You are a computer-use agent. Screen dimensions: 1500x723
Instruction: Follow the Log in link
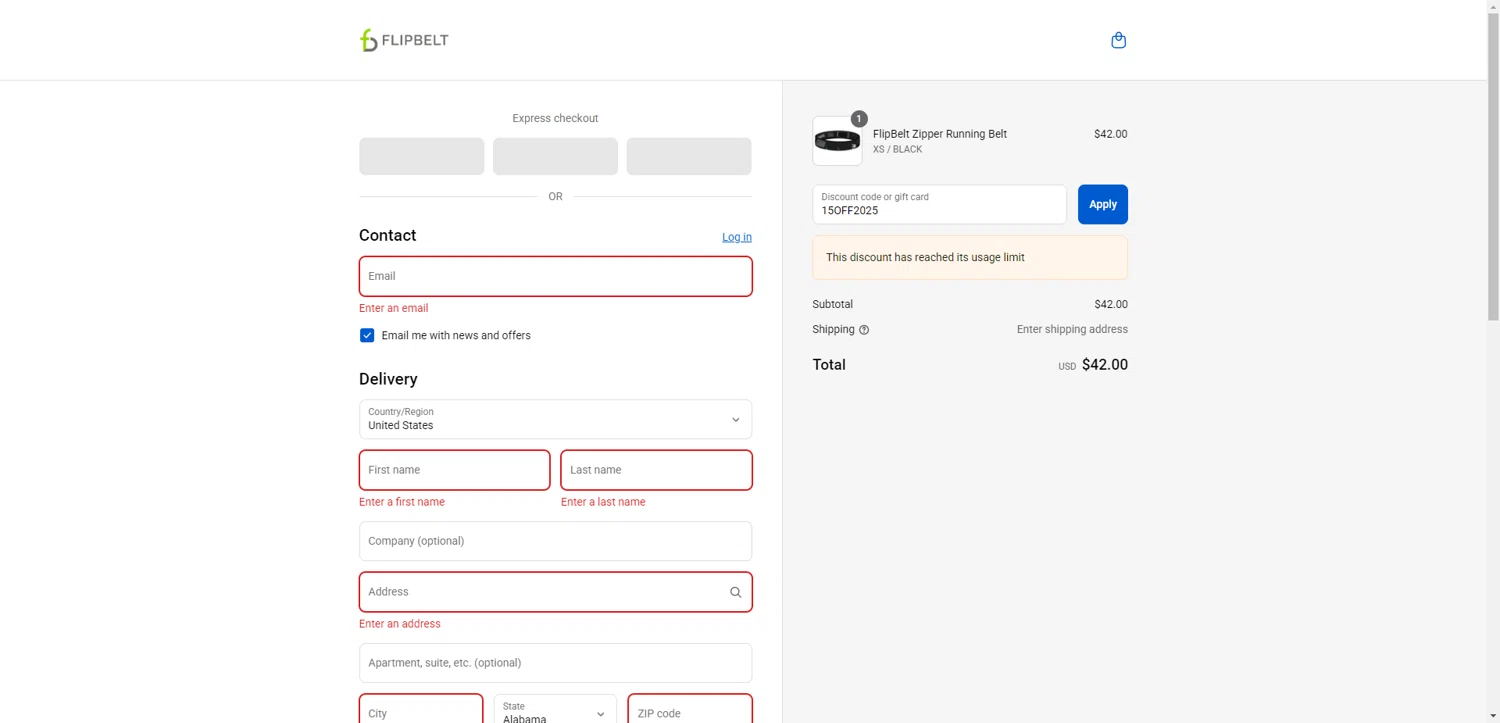(x=737, y=237)
